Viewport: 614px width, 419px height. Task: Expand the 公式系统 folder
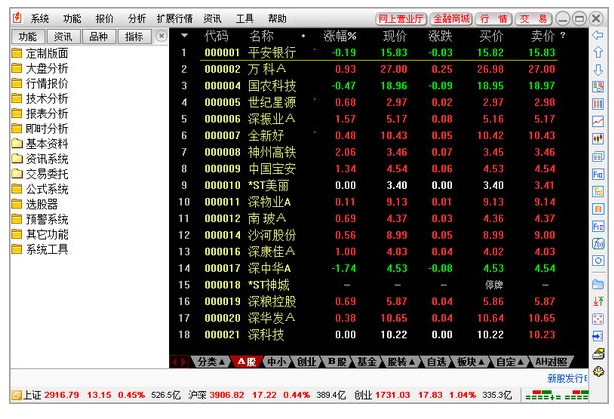click(40, 189)
